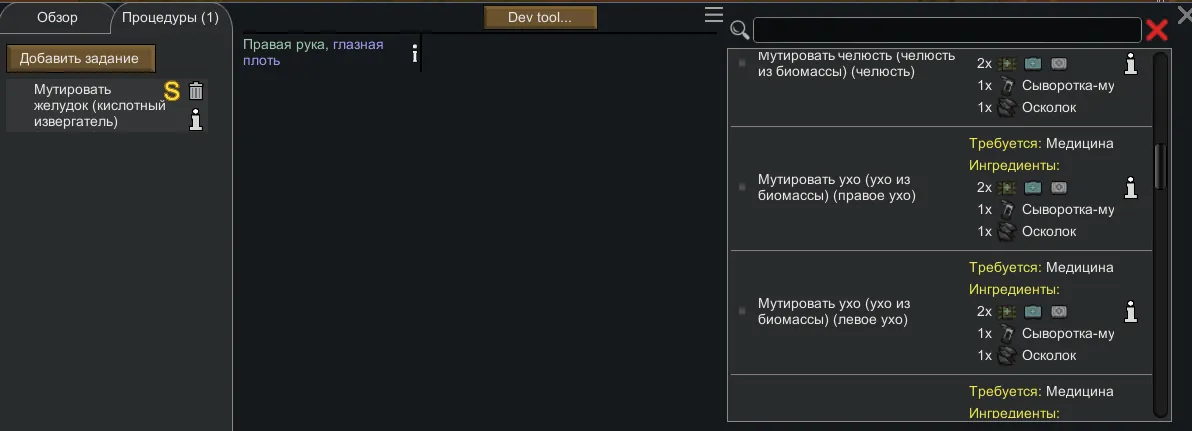
Task: Suspend the acid stomach mutation bill
Action: pos(172,91)
